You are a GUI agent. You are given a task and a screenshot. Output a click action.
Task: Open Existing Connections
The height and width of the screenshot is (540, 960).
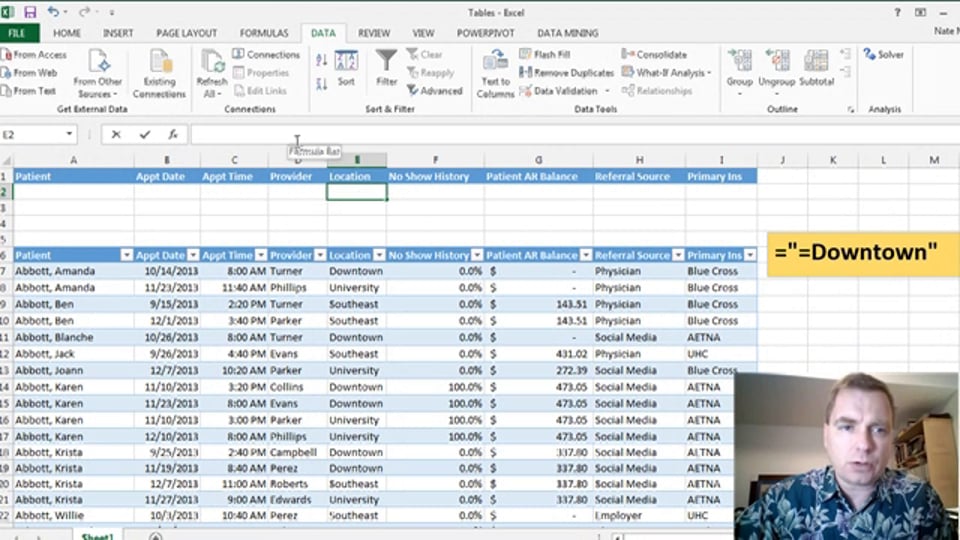[x=159, y=73]
